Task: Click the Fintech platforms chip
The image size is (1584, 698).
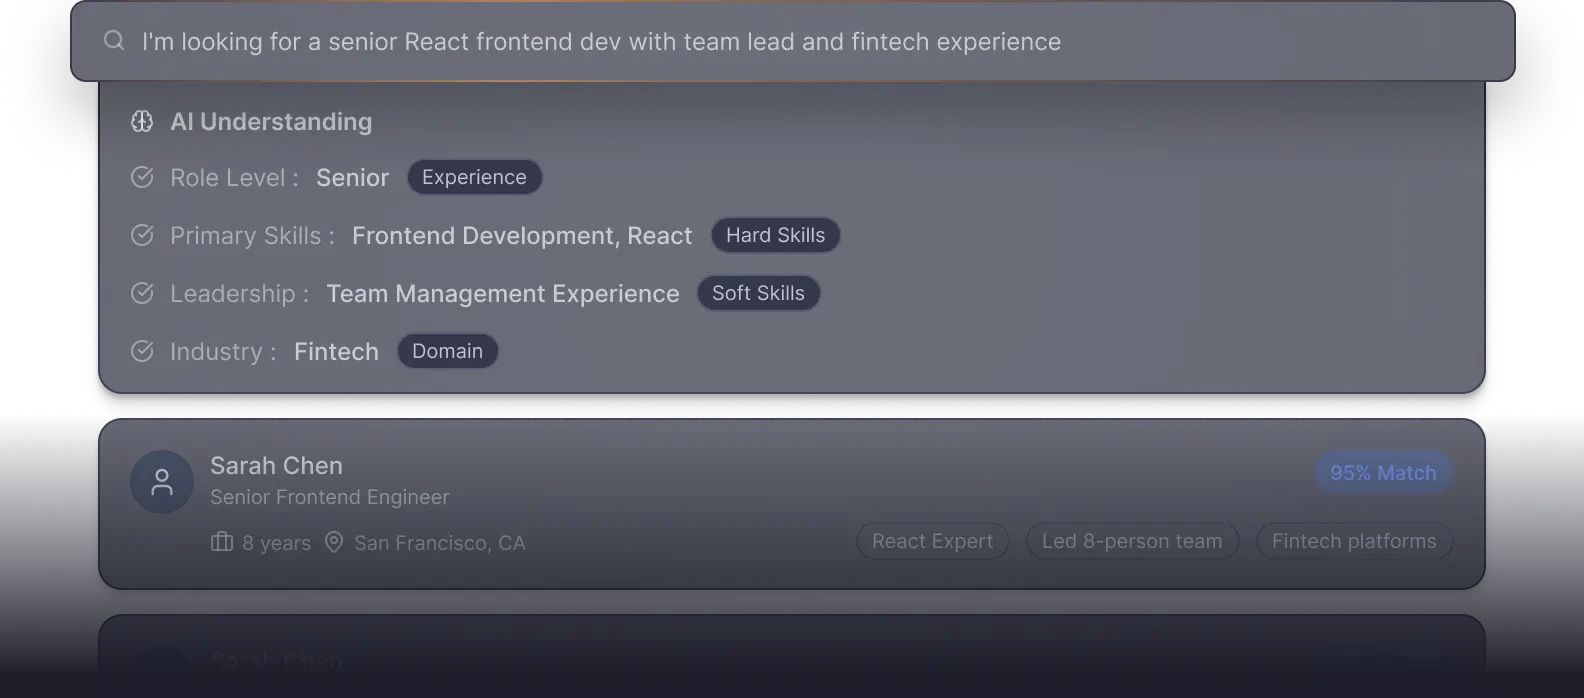Action: pyautogui.click(x=1354, y=541)
